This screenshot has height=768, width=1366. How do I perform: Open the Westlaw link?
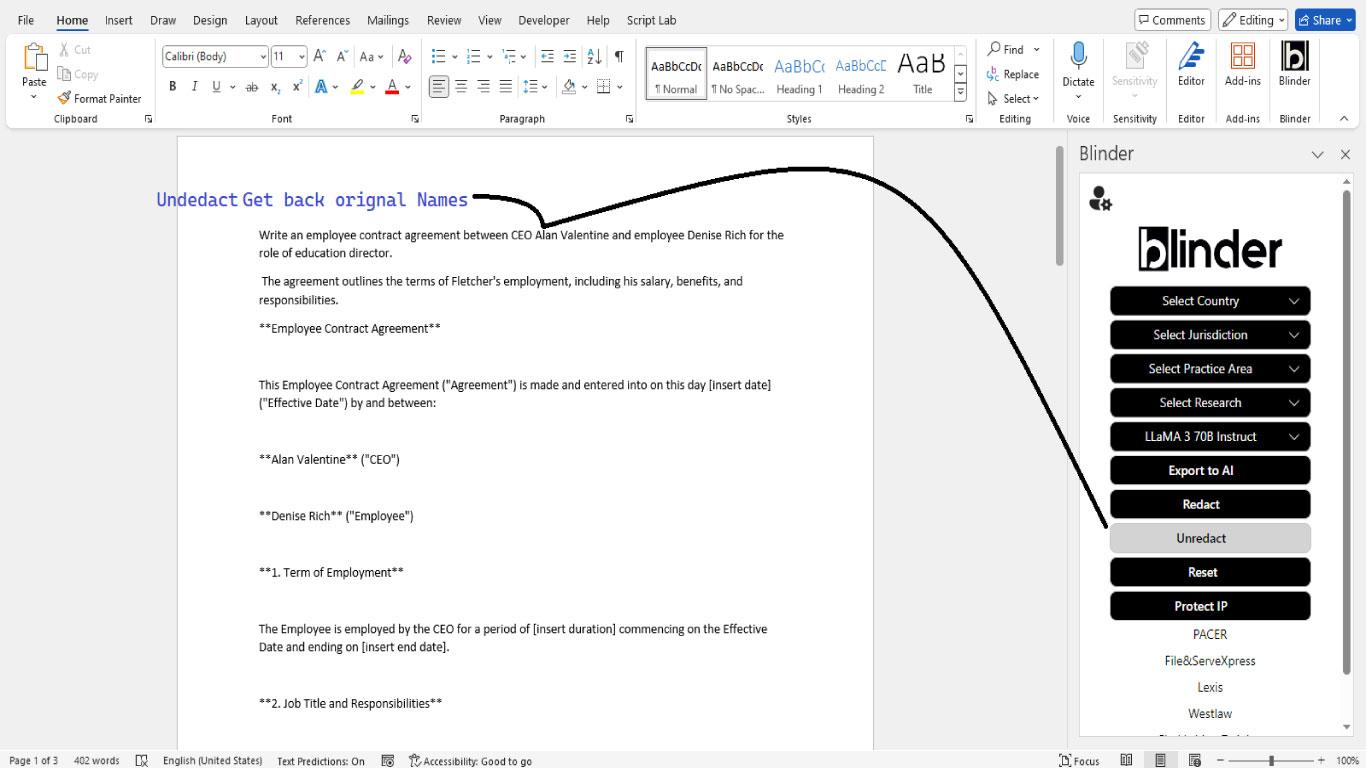click(1209, 713)
